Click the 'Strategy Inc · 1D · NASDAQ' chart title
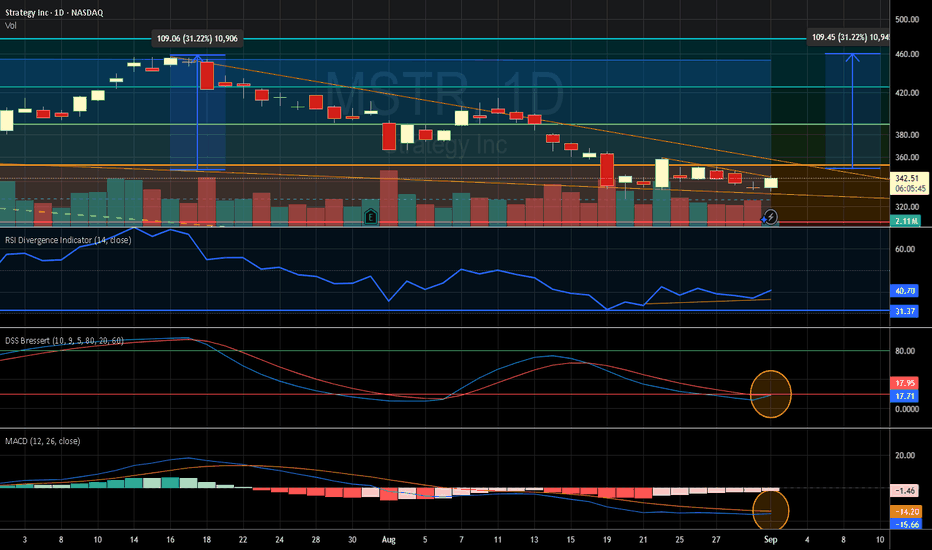 click(x=54, y=12)
